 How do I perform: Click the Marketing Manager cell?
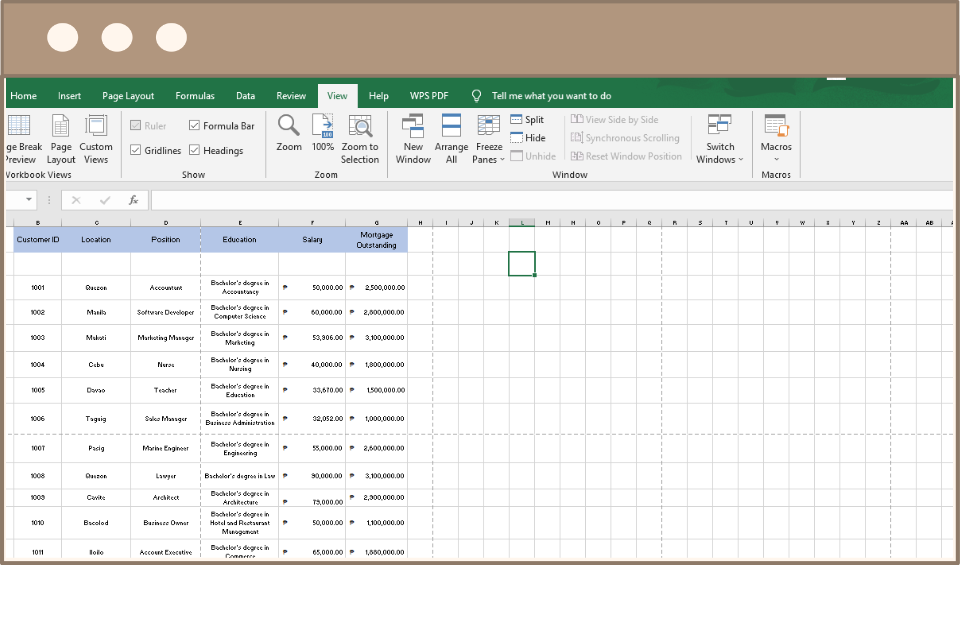coord(165,337)
